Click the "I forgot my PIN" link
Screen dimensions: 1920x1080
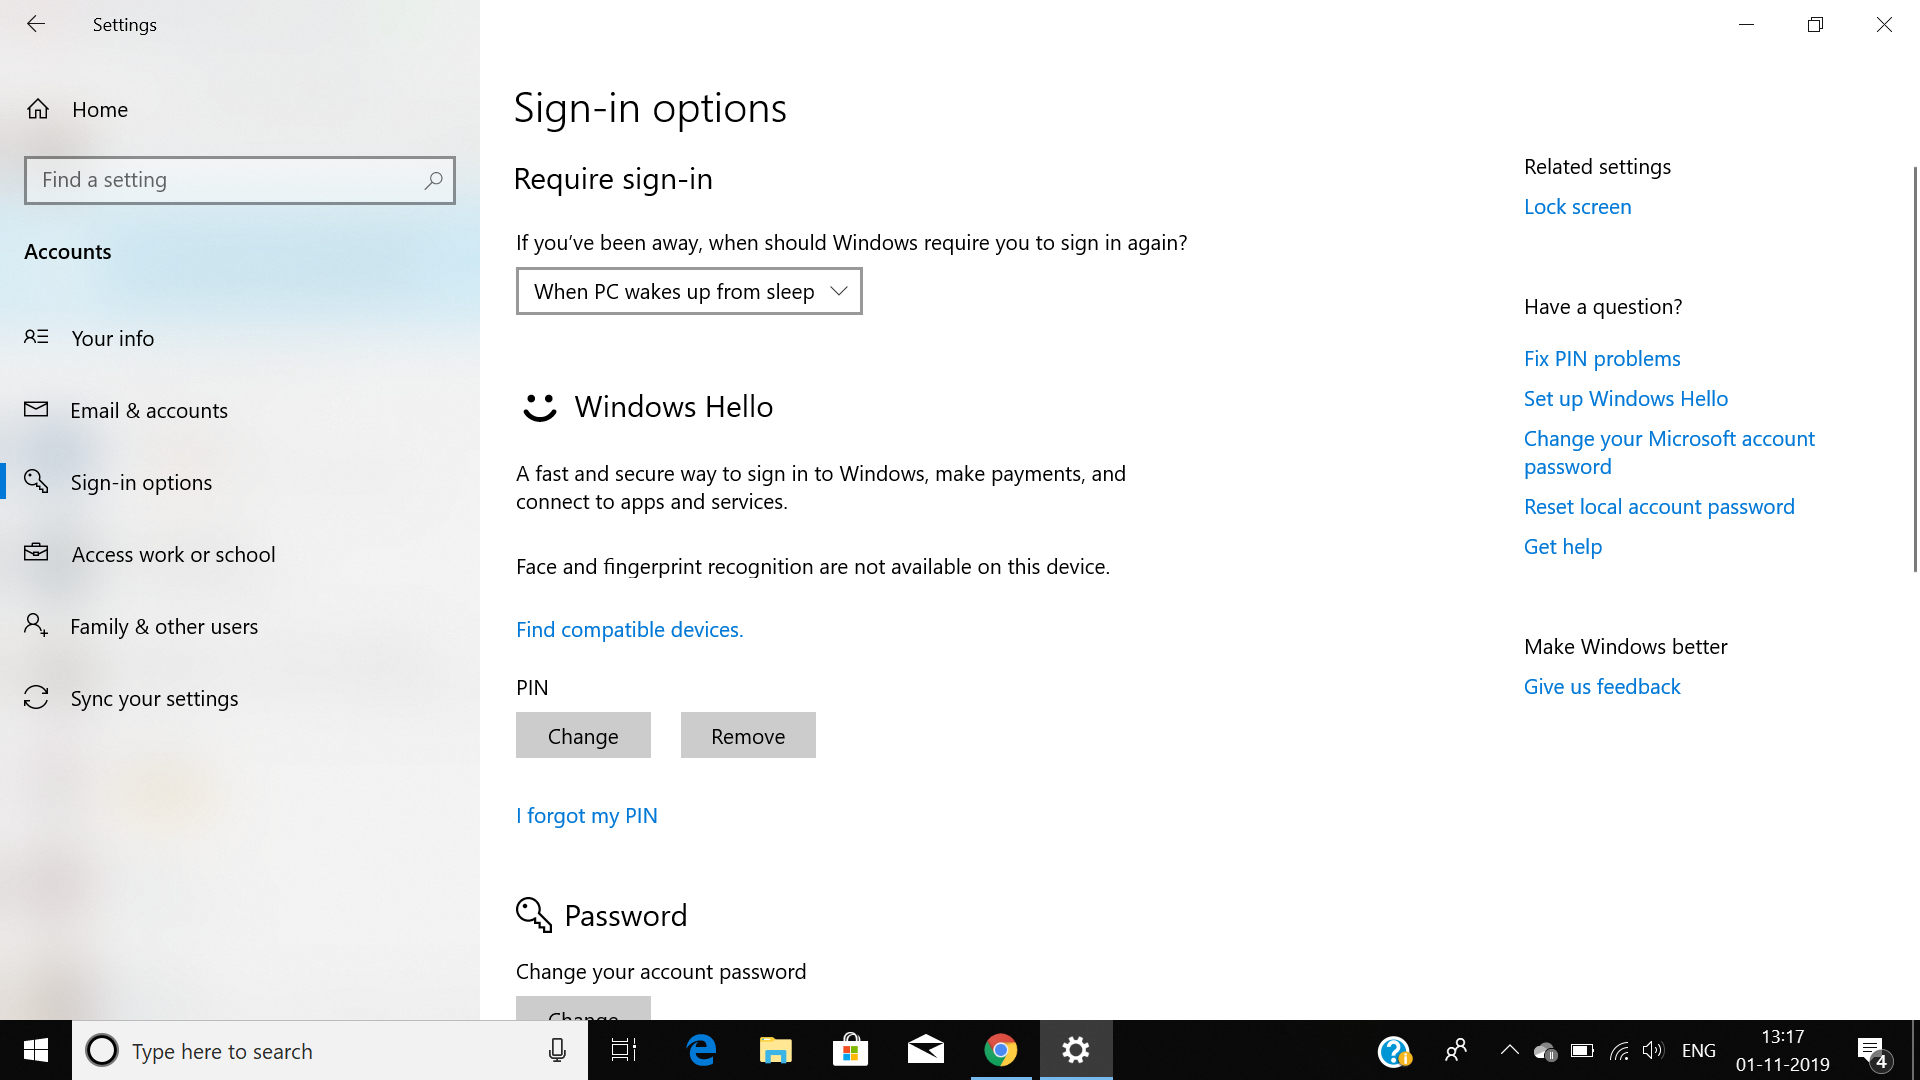click(586, 815)
